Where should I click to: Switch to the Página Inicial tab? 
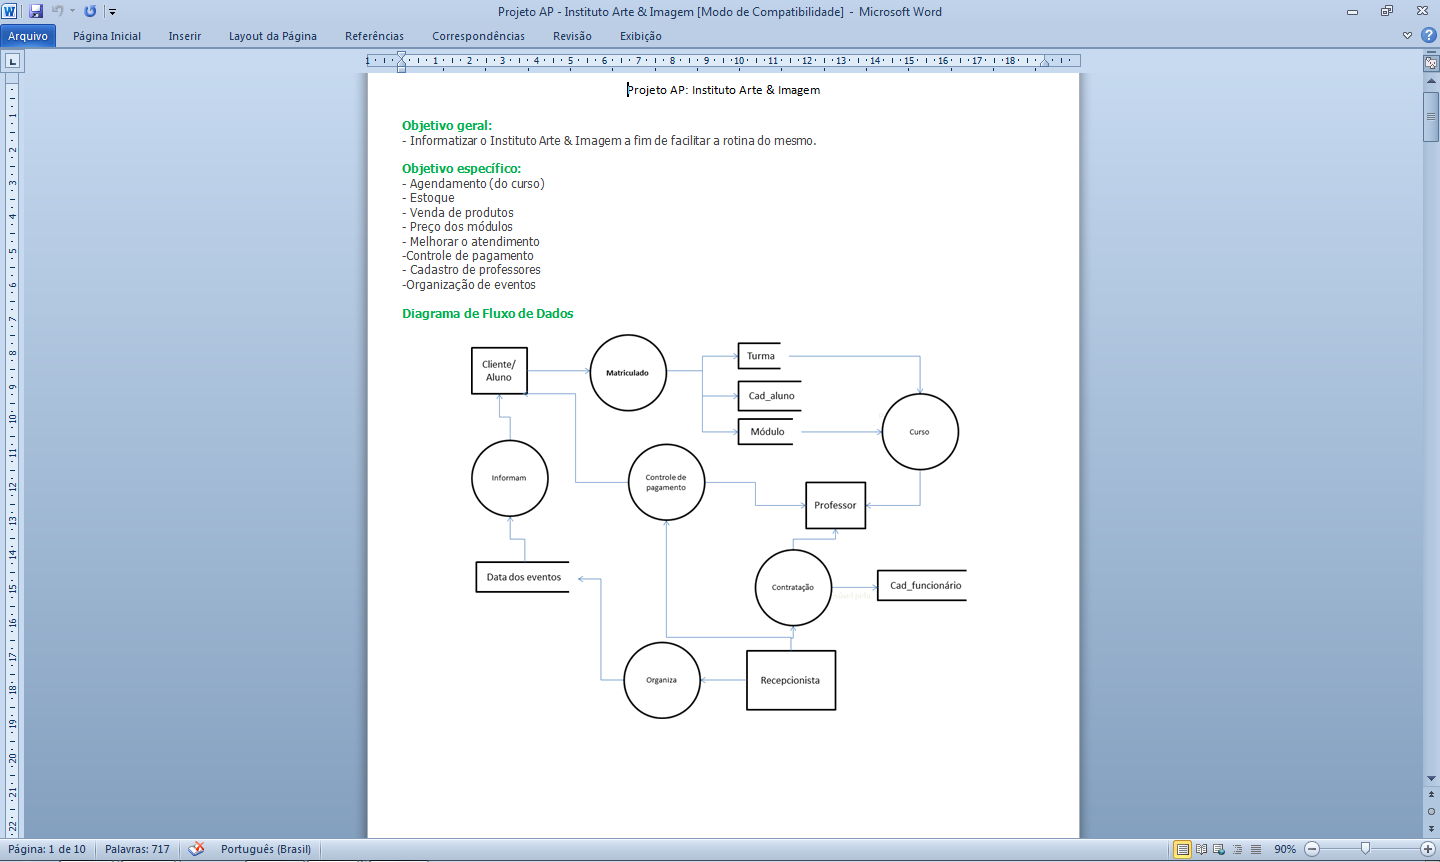[x=107, y=36]
